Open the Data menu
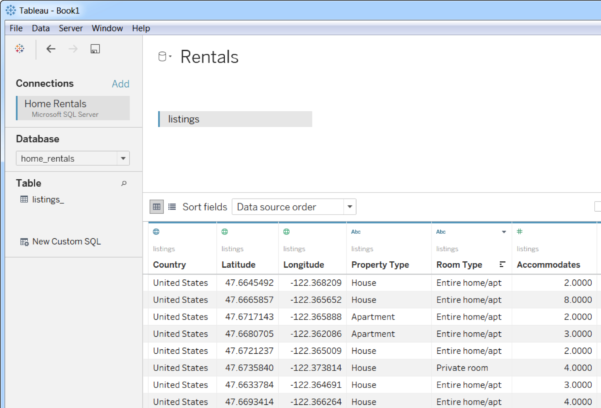Image resolution: width=601 pixels, height=408 pixels. (40, 28)
